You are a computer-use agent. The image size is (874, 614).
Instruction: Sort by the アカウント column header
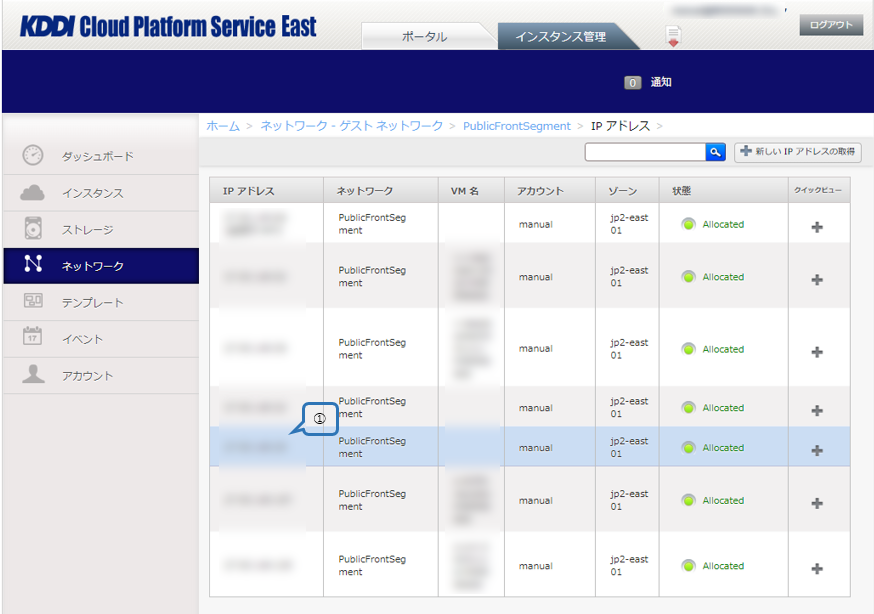[x=550, y=191]
